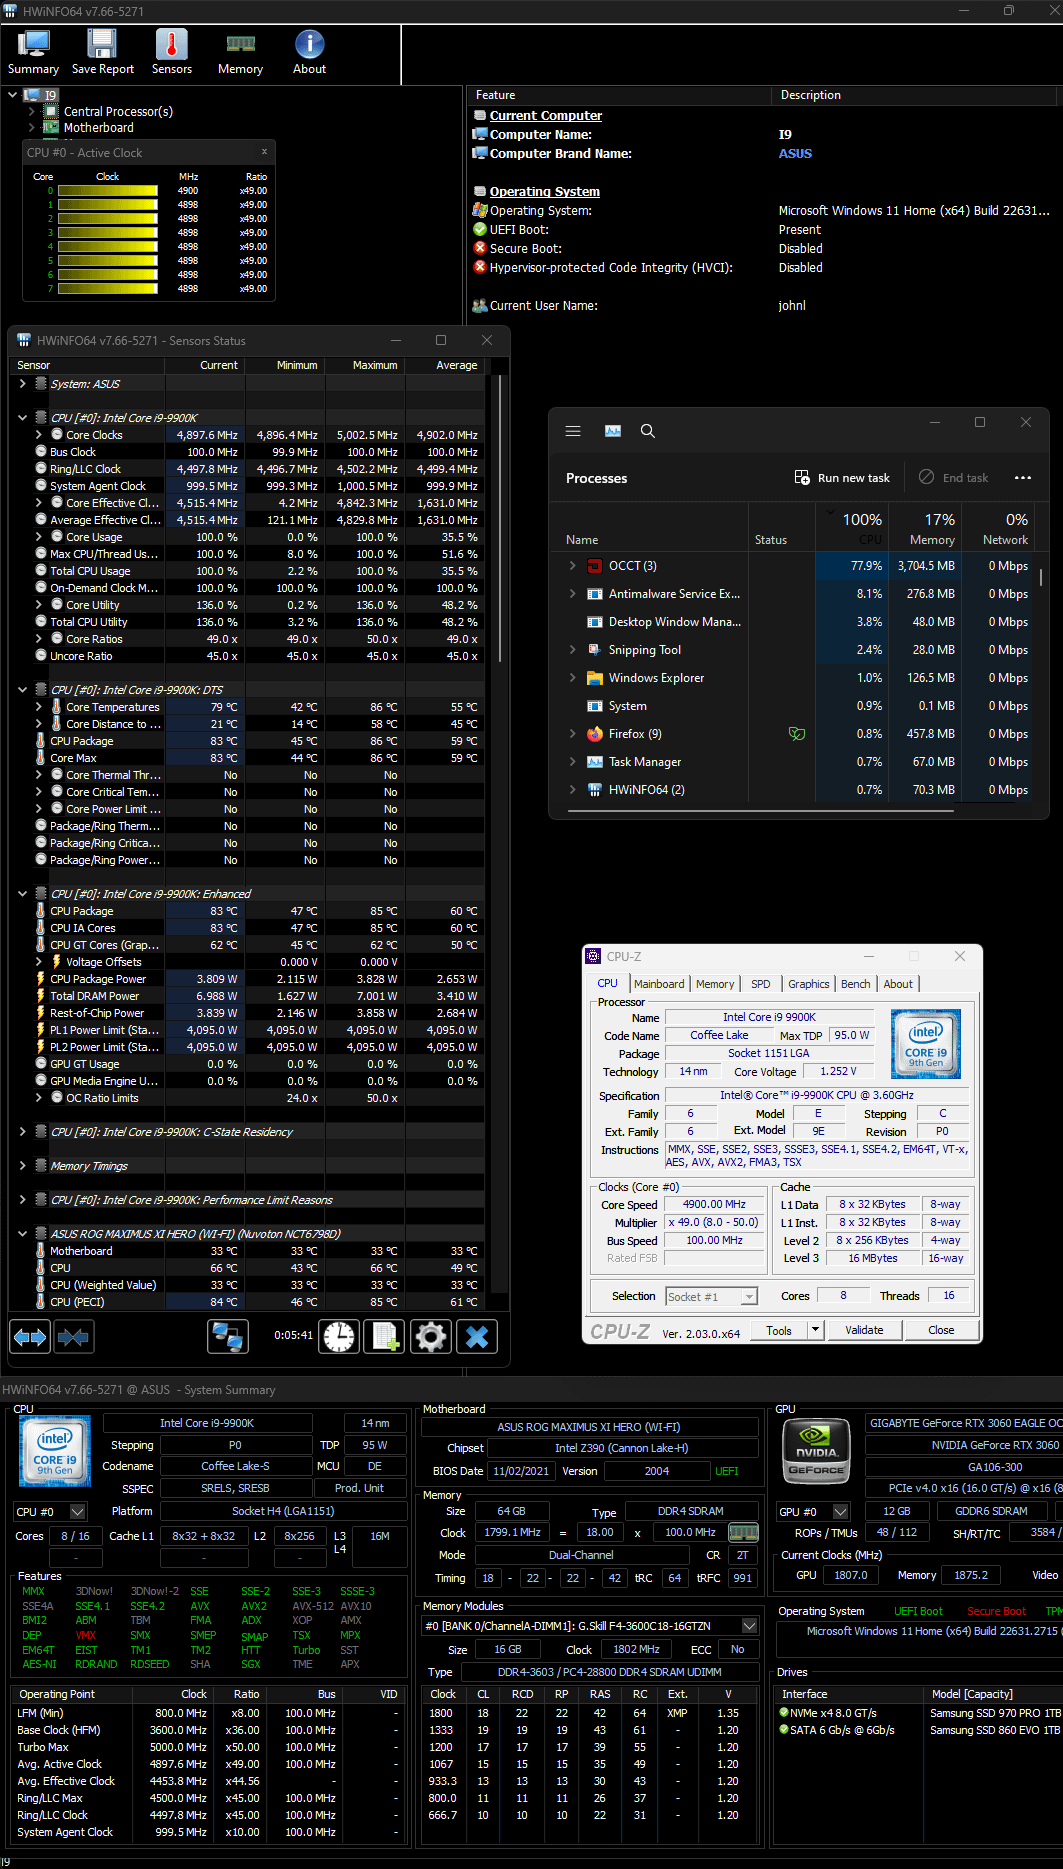
Task: Open Task Manager hamburger navigation menu
Action: (573, 431)
